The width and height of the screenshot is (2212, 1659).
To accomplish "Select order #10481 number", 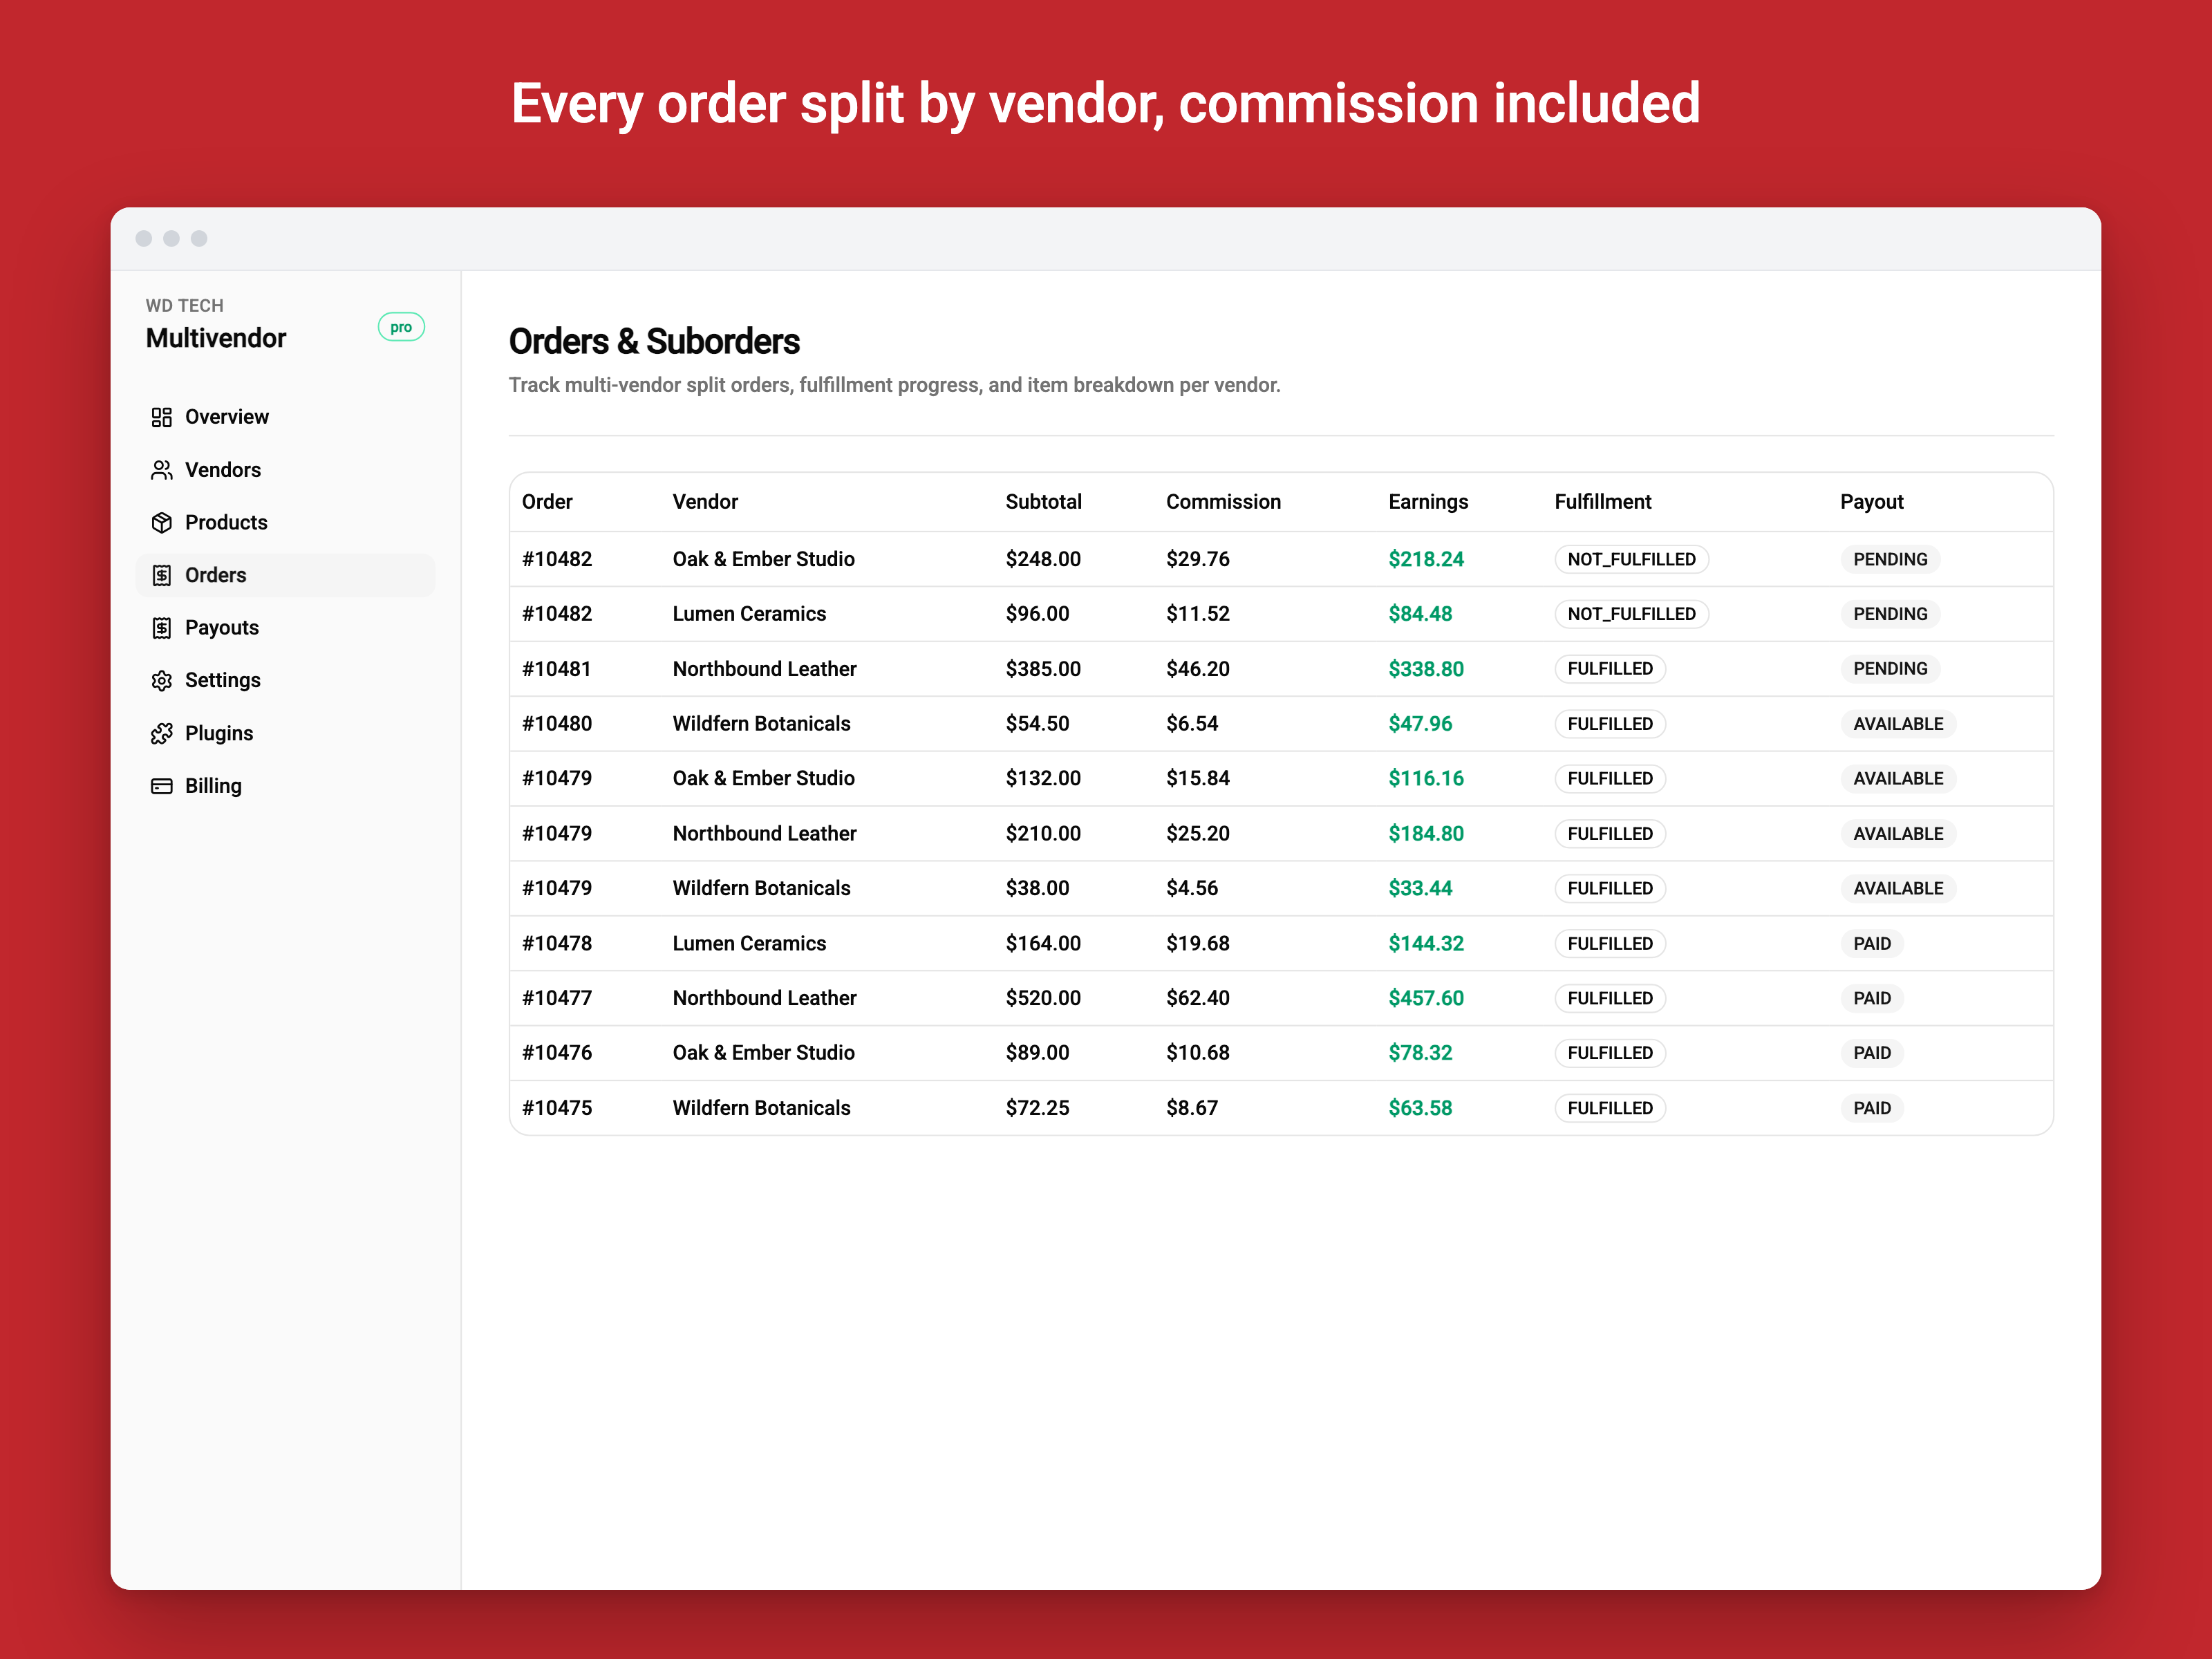I will [556, 669].
